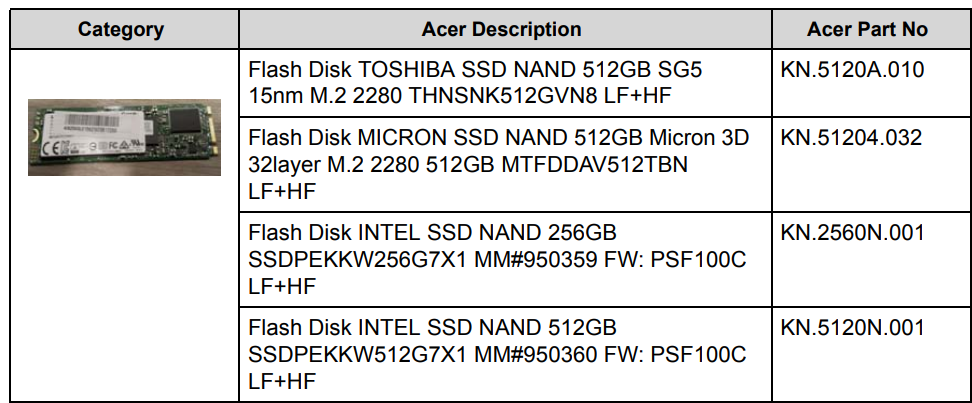This screenshot has width=972, height=403.
Task: Click the SSDPEKKW256G7X1 model text
Action: pos(357,259)
